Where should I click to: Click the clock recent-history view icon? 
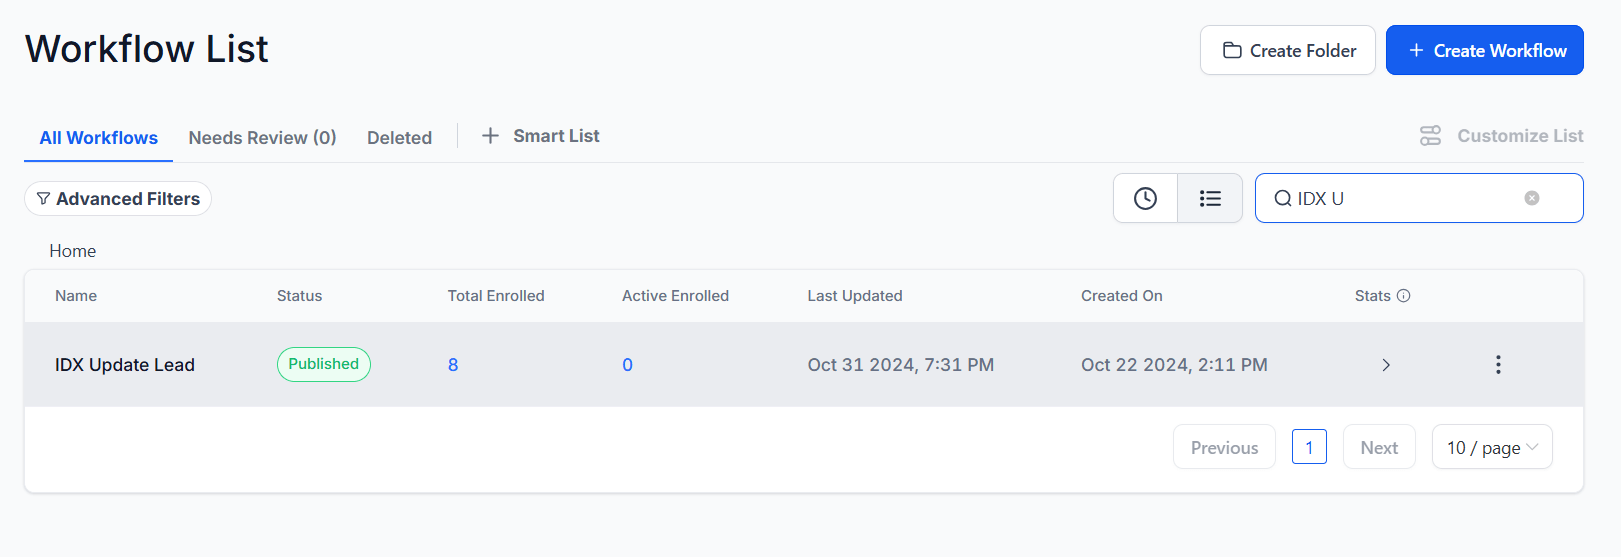pos(1145,198)
